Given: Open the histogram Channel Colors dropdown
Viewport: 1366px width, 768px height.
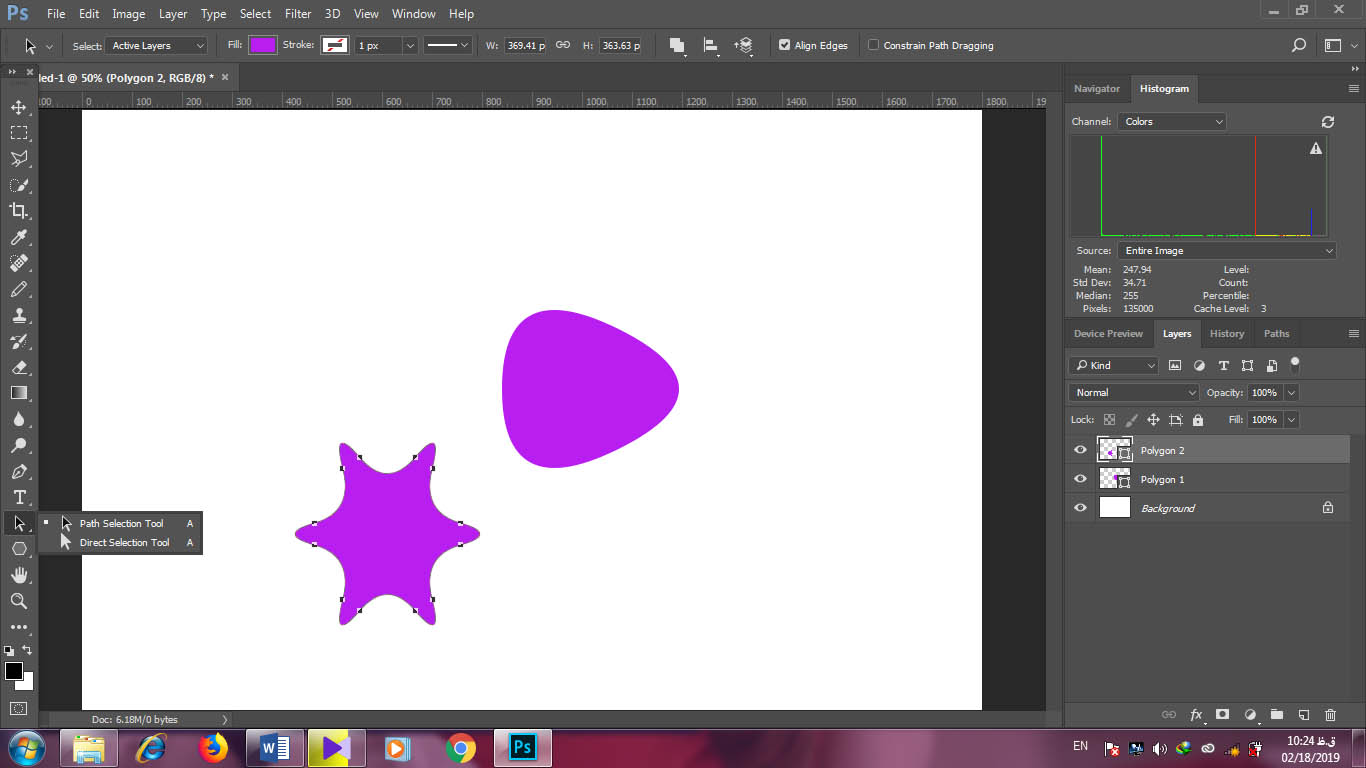Looking at the screenshot, I should click(x=1172, y=122).
